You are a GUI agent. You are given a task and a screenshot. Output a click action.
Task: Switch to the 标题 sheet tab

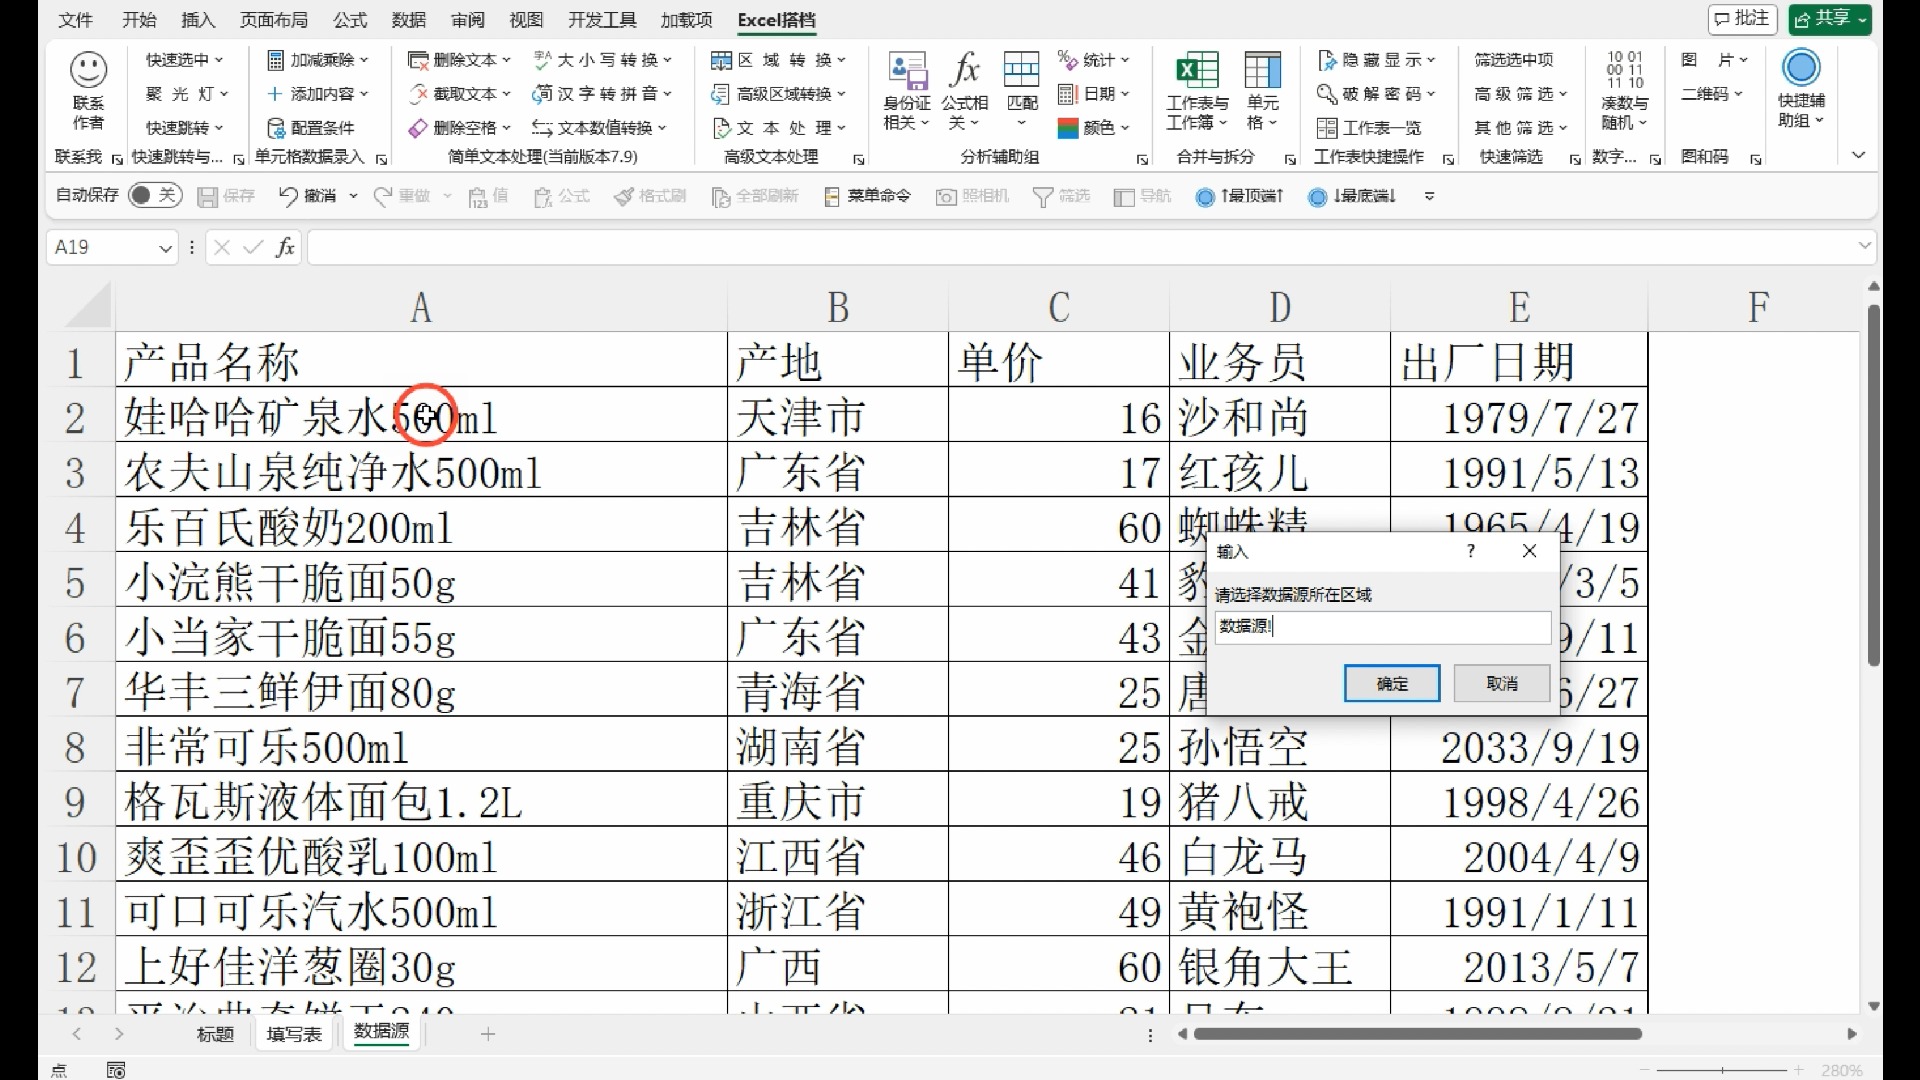pyautogui.click(x=215, y=1034)
